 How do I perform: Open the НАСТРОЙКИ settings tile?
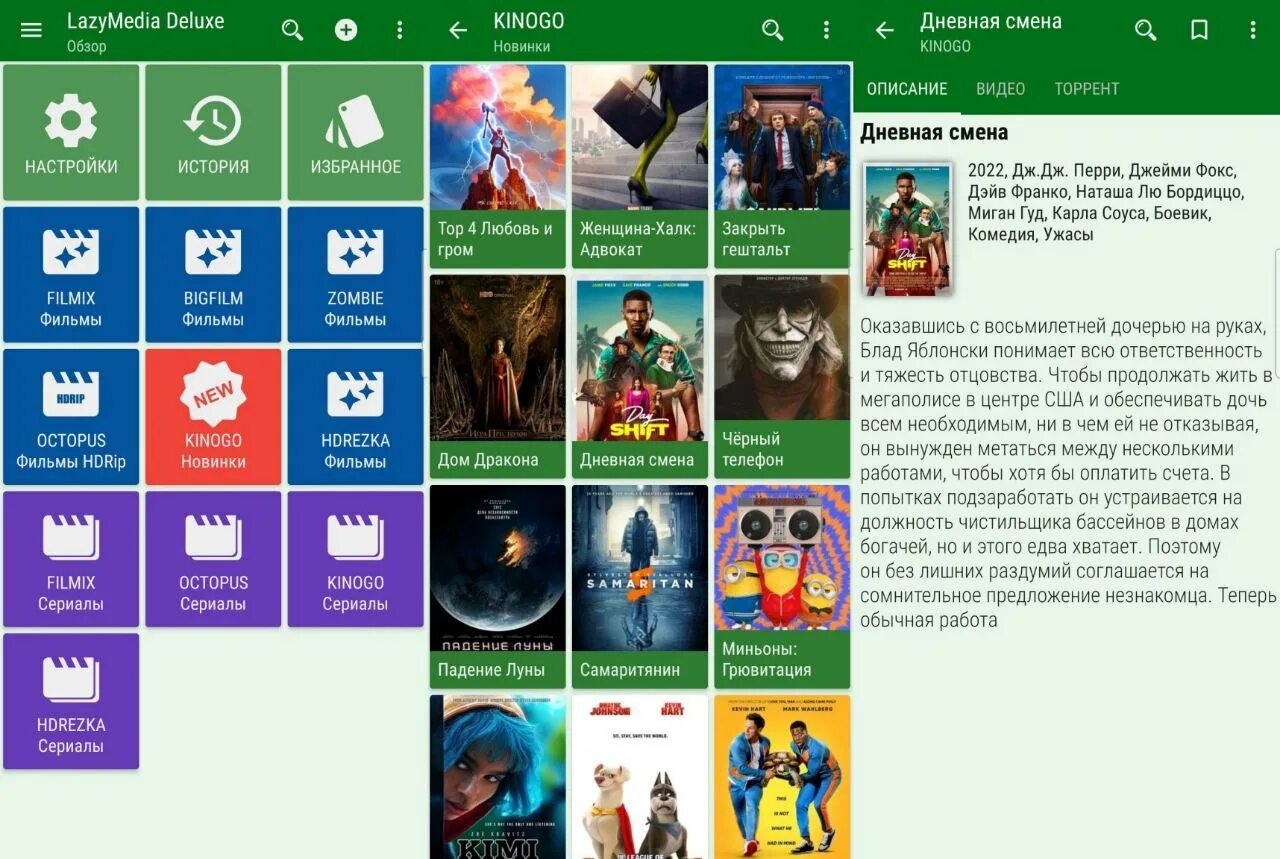(71, 133)
